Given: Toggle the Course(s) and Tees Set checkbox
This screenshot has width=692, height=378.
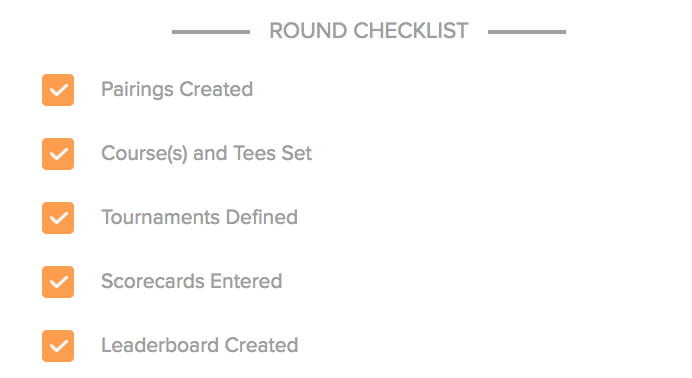Looking at the screenshot, I should point(58,154).
